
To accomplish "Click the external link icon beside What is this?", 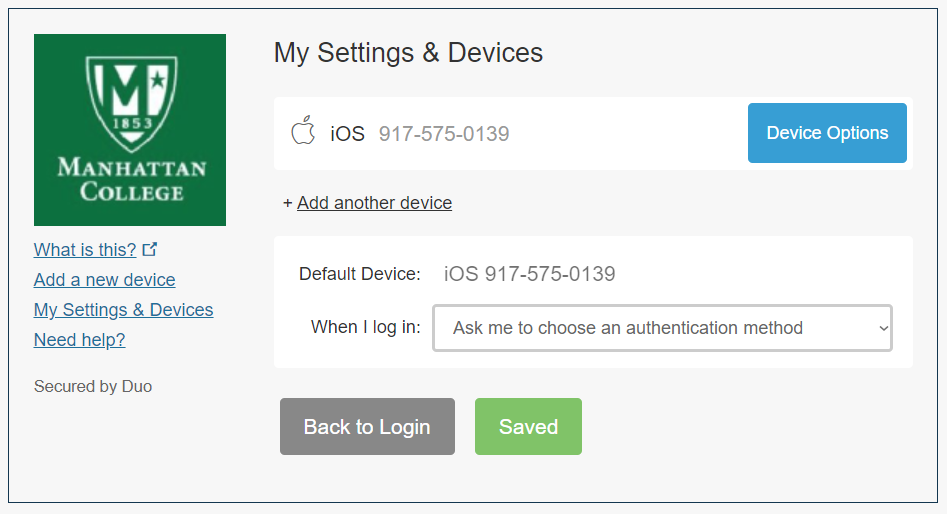I will click(150, 249).
